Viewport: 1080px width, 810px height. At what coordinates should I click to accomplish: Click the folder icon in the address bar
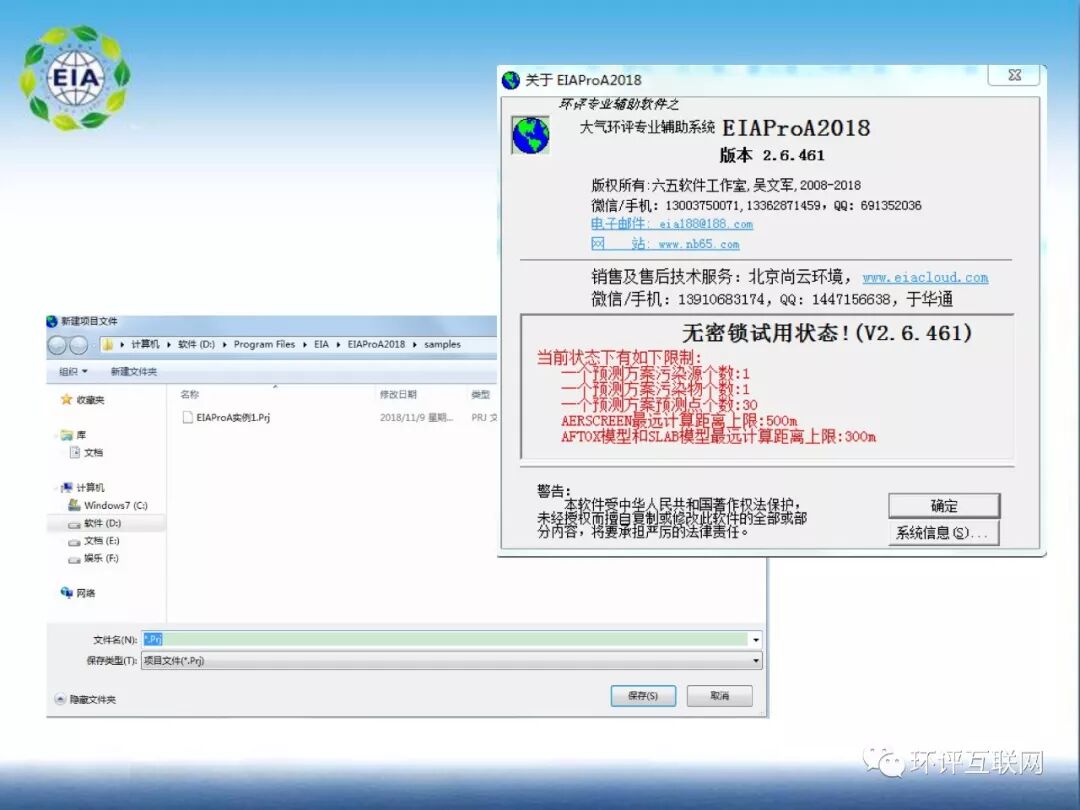107,344
